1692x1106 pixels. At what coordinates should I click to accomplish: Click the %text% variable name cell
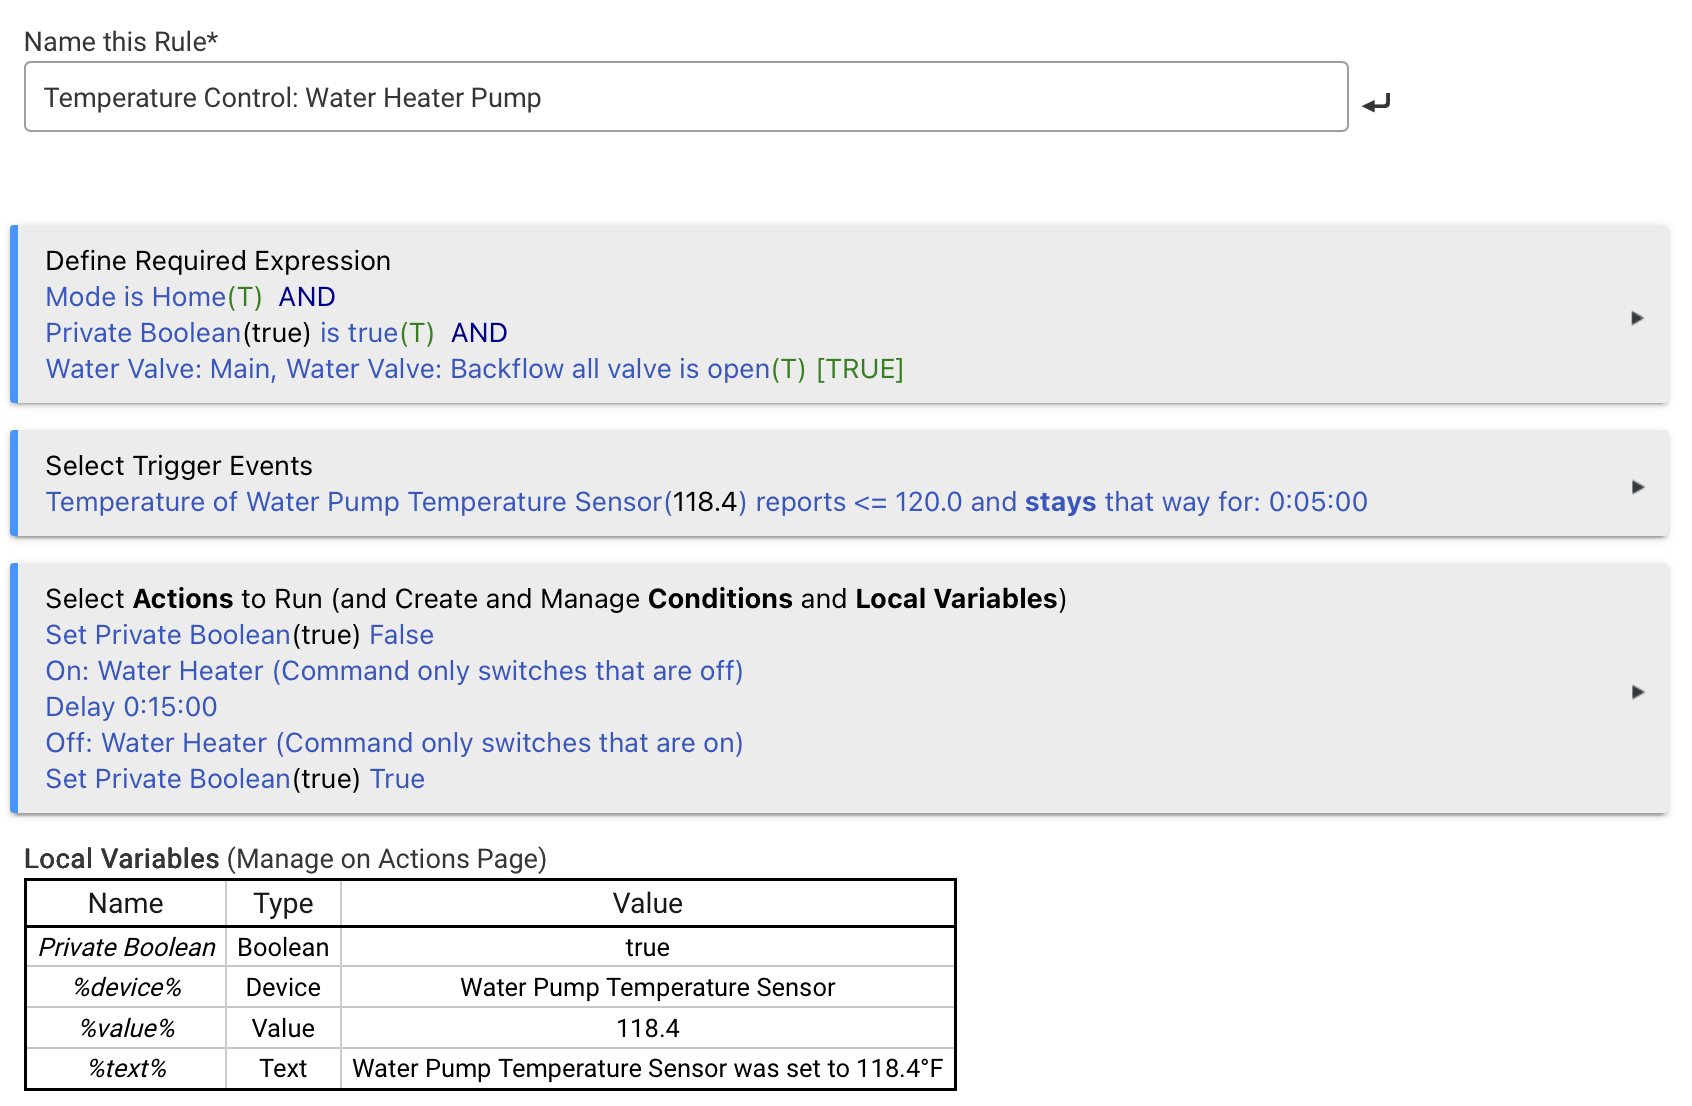point(127,1068)
